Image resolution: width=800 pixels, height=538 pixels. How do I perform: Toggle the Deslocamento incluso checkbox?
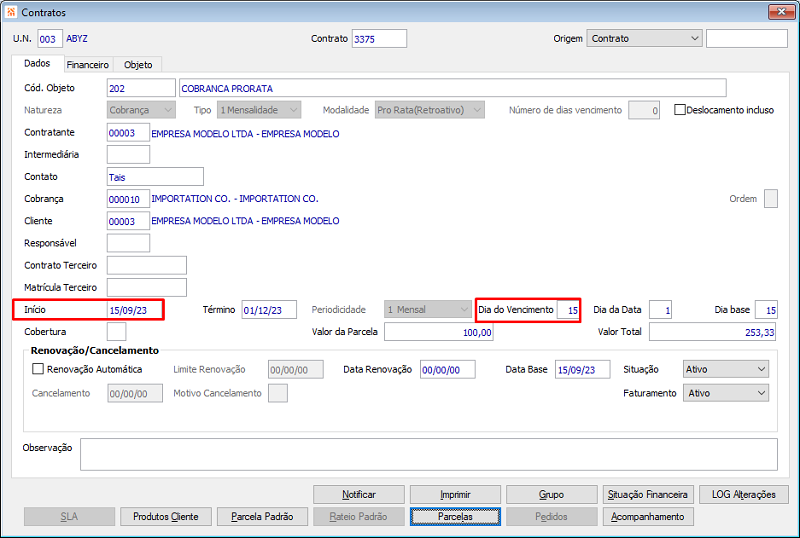click(680, 110)
